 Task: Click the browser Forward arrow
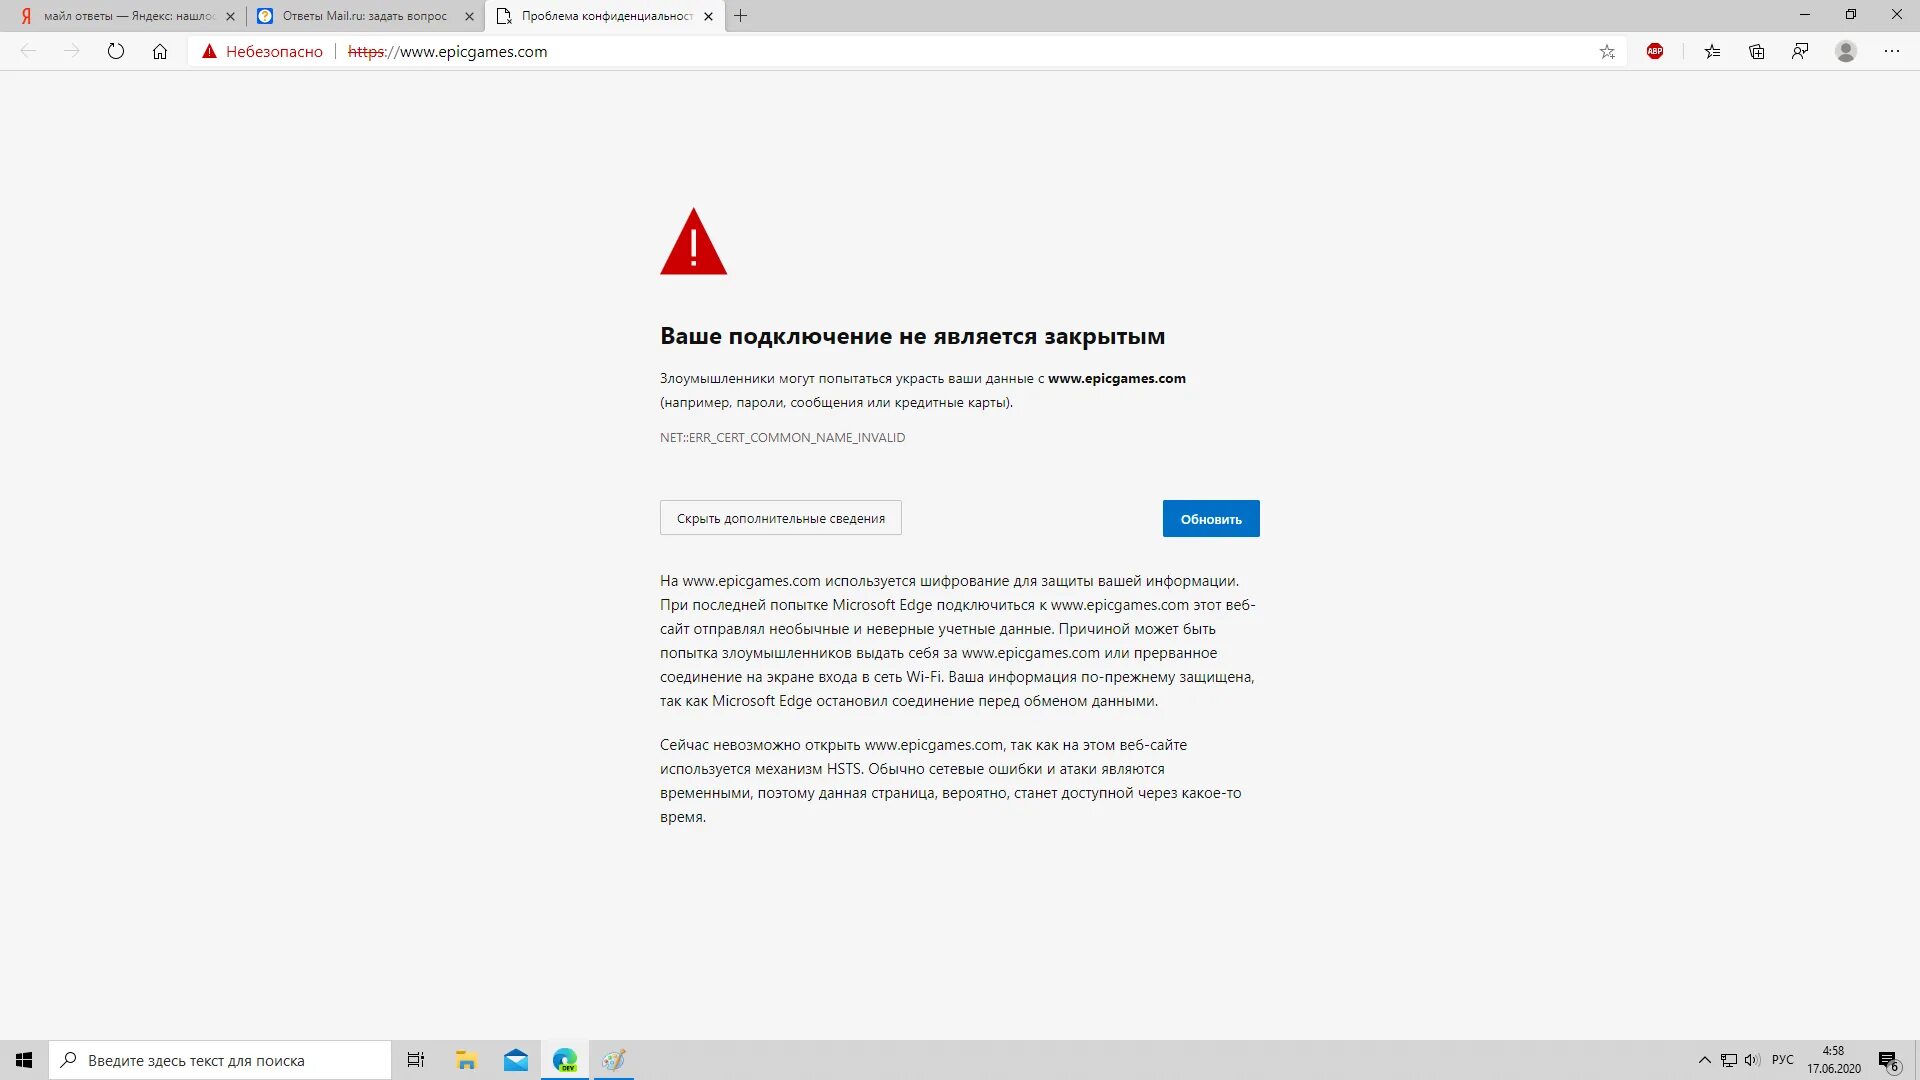click(71, 51)
